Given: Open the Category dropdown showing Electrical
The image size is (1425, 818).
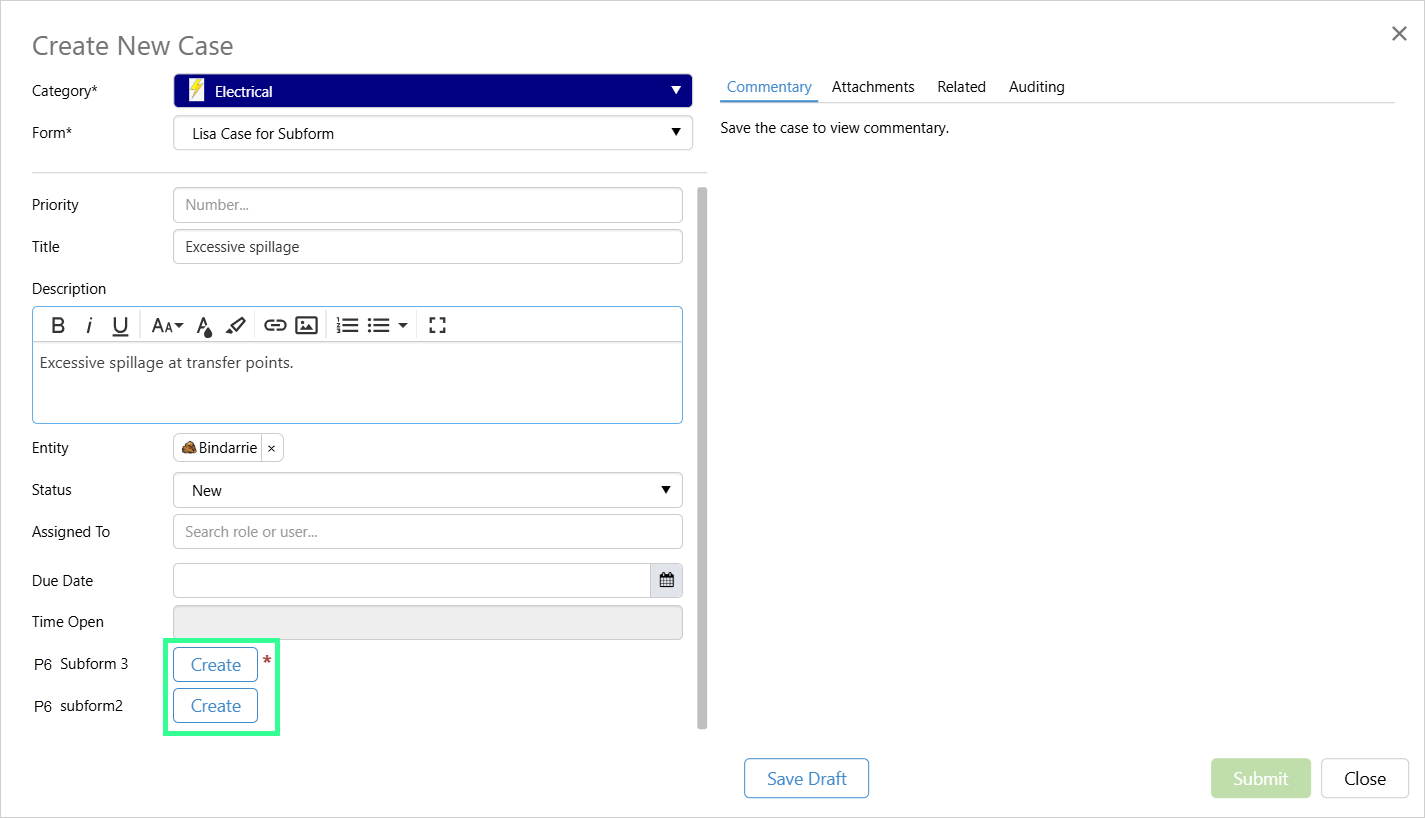Looking at the screenshot, I should point(432,91).
